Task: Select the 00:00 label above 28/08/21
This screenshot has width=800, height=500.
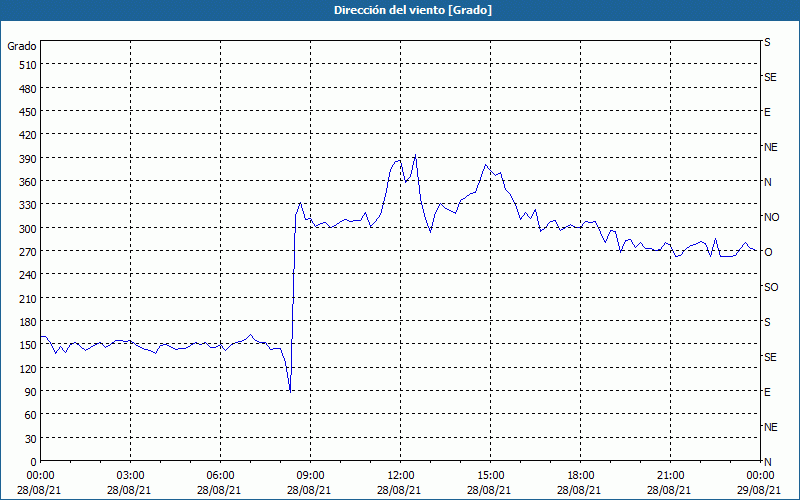Action: coord(40,476)
